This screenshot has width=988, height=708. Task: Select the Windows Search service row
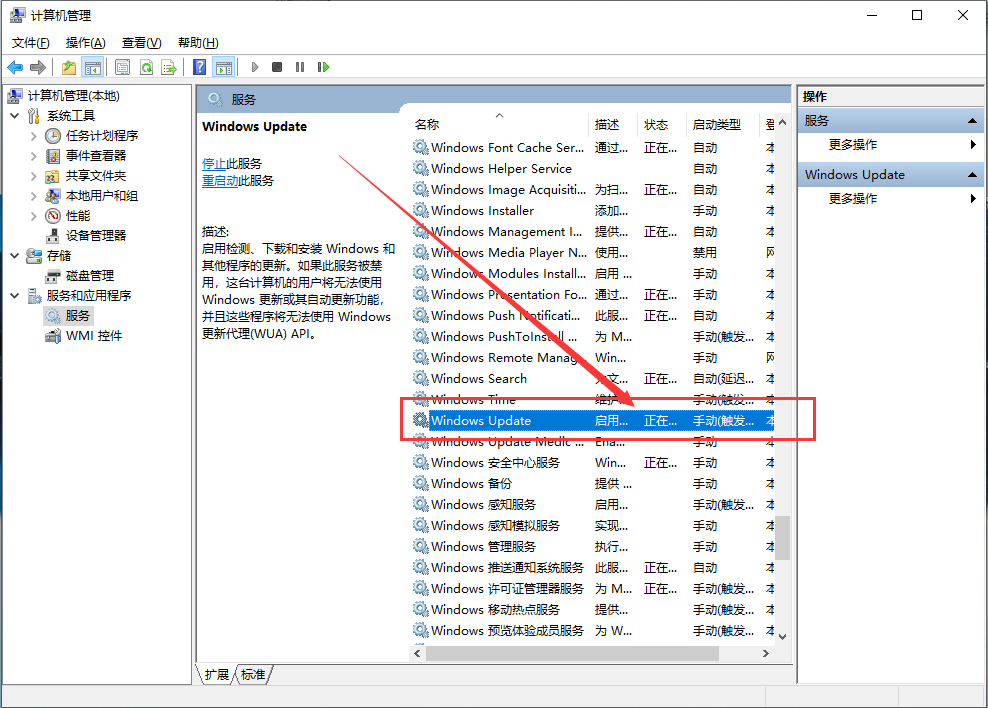coord(593,379)
